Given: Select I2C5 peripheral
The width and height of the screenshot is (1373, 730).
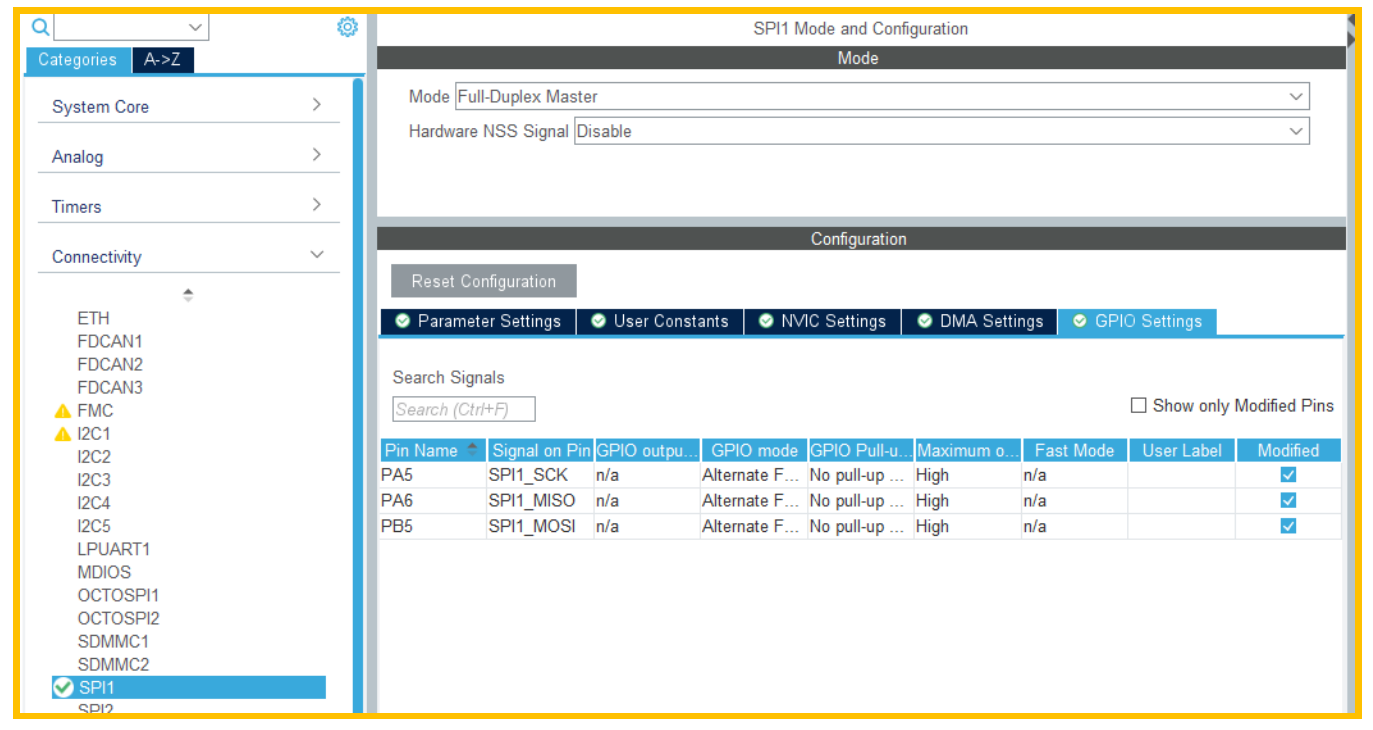Looking at the screenshot, I should [x=94, y=526].
